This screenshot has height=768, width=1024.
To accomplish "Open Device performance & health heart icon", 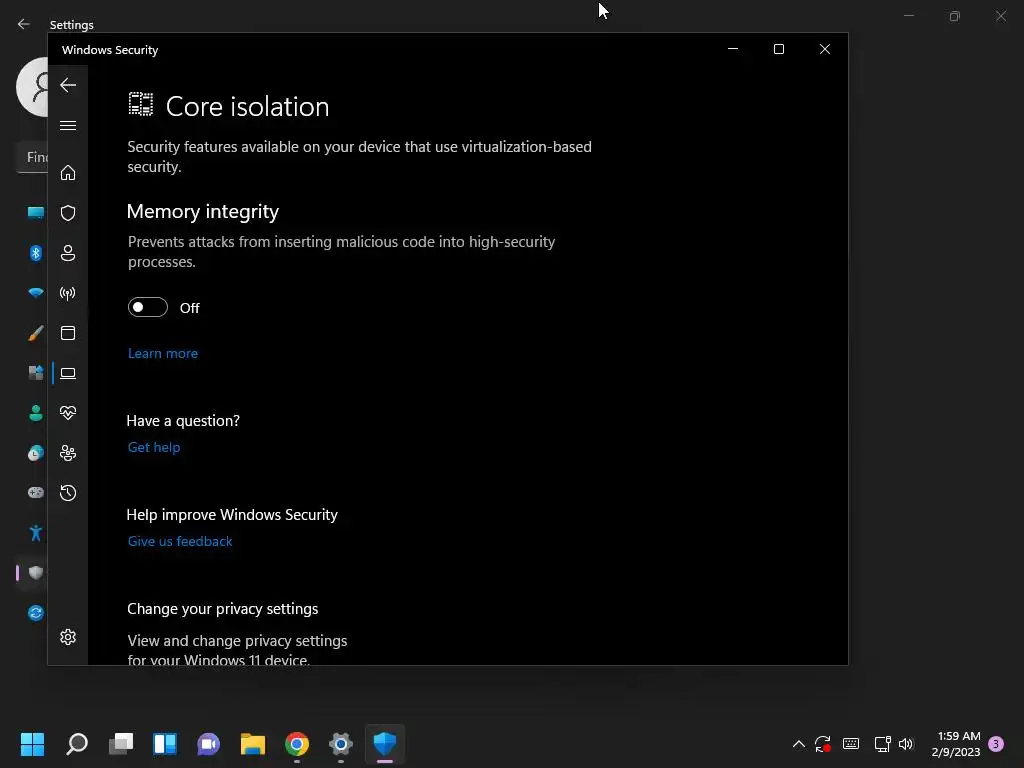I will pos(68,413).
